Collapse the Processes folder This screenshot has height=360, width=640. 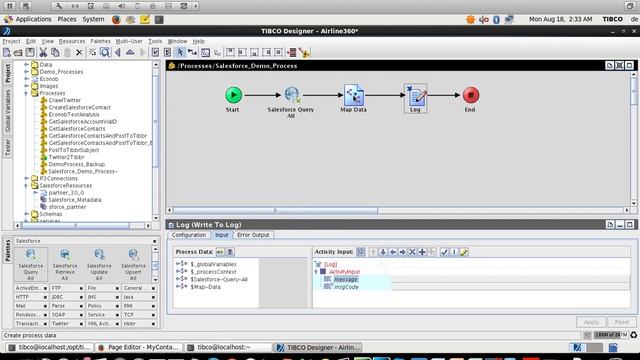(27, 93)
